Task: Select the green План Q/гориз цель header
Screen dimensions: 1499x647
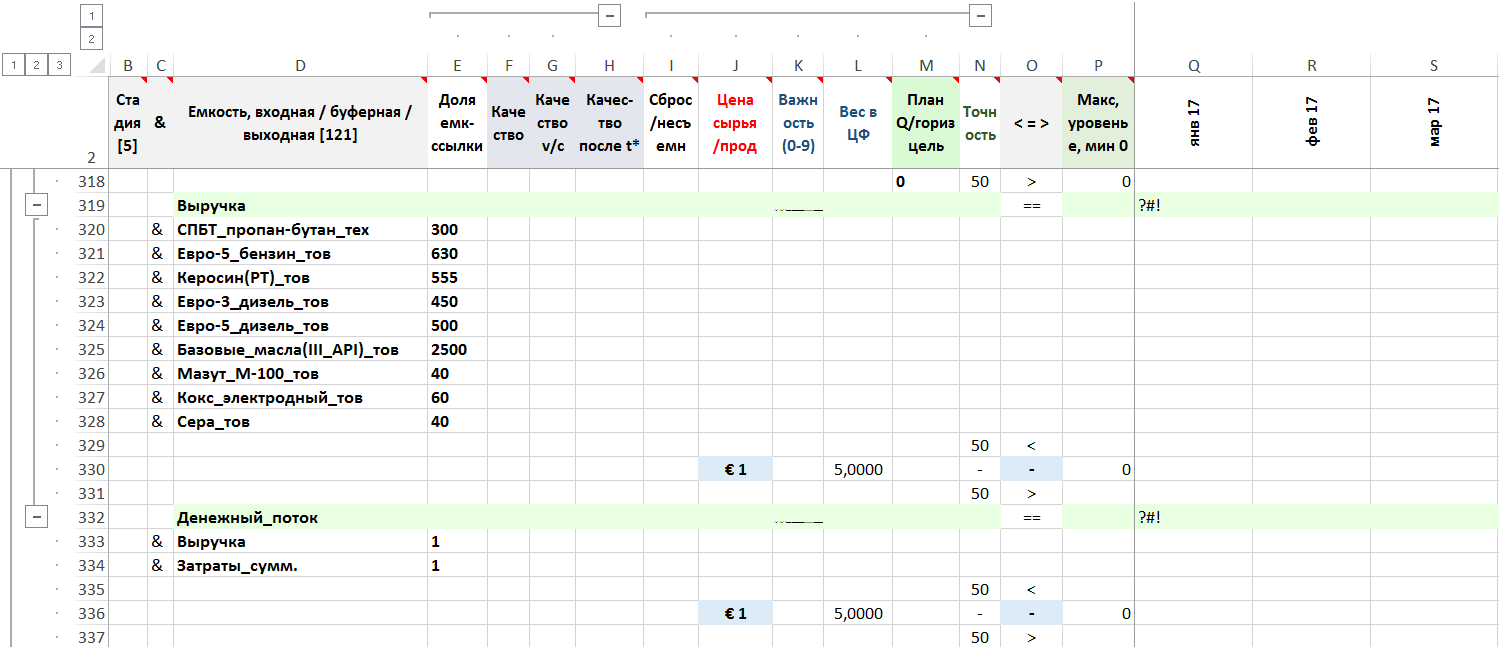Action: coord(925,123)
